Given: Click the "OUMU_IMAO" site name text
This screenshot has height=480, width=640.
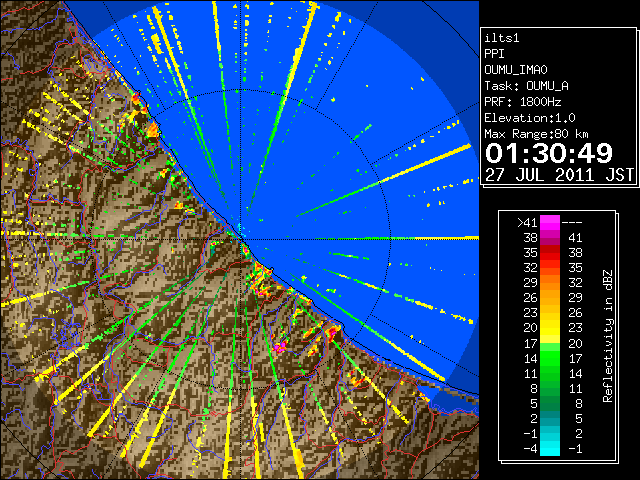Looking at the screenshot, I should point(516,70).
